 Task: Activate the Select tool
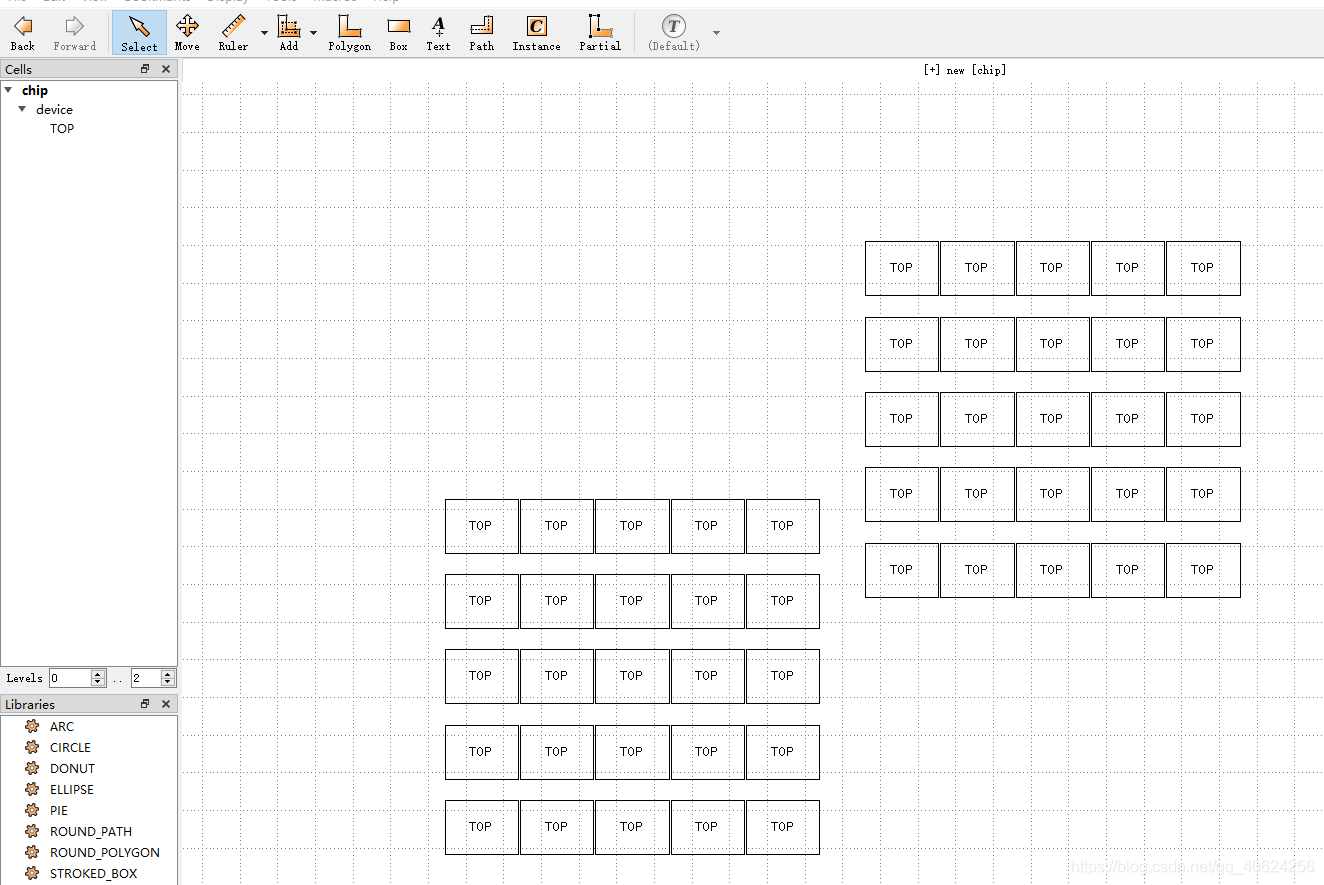tap(139, 33)
